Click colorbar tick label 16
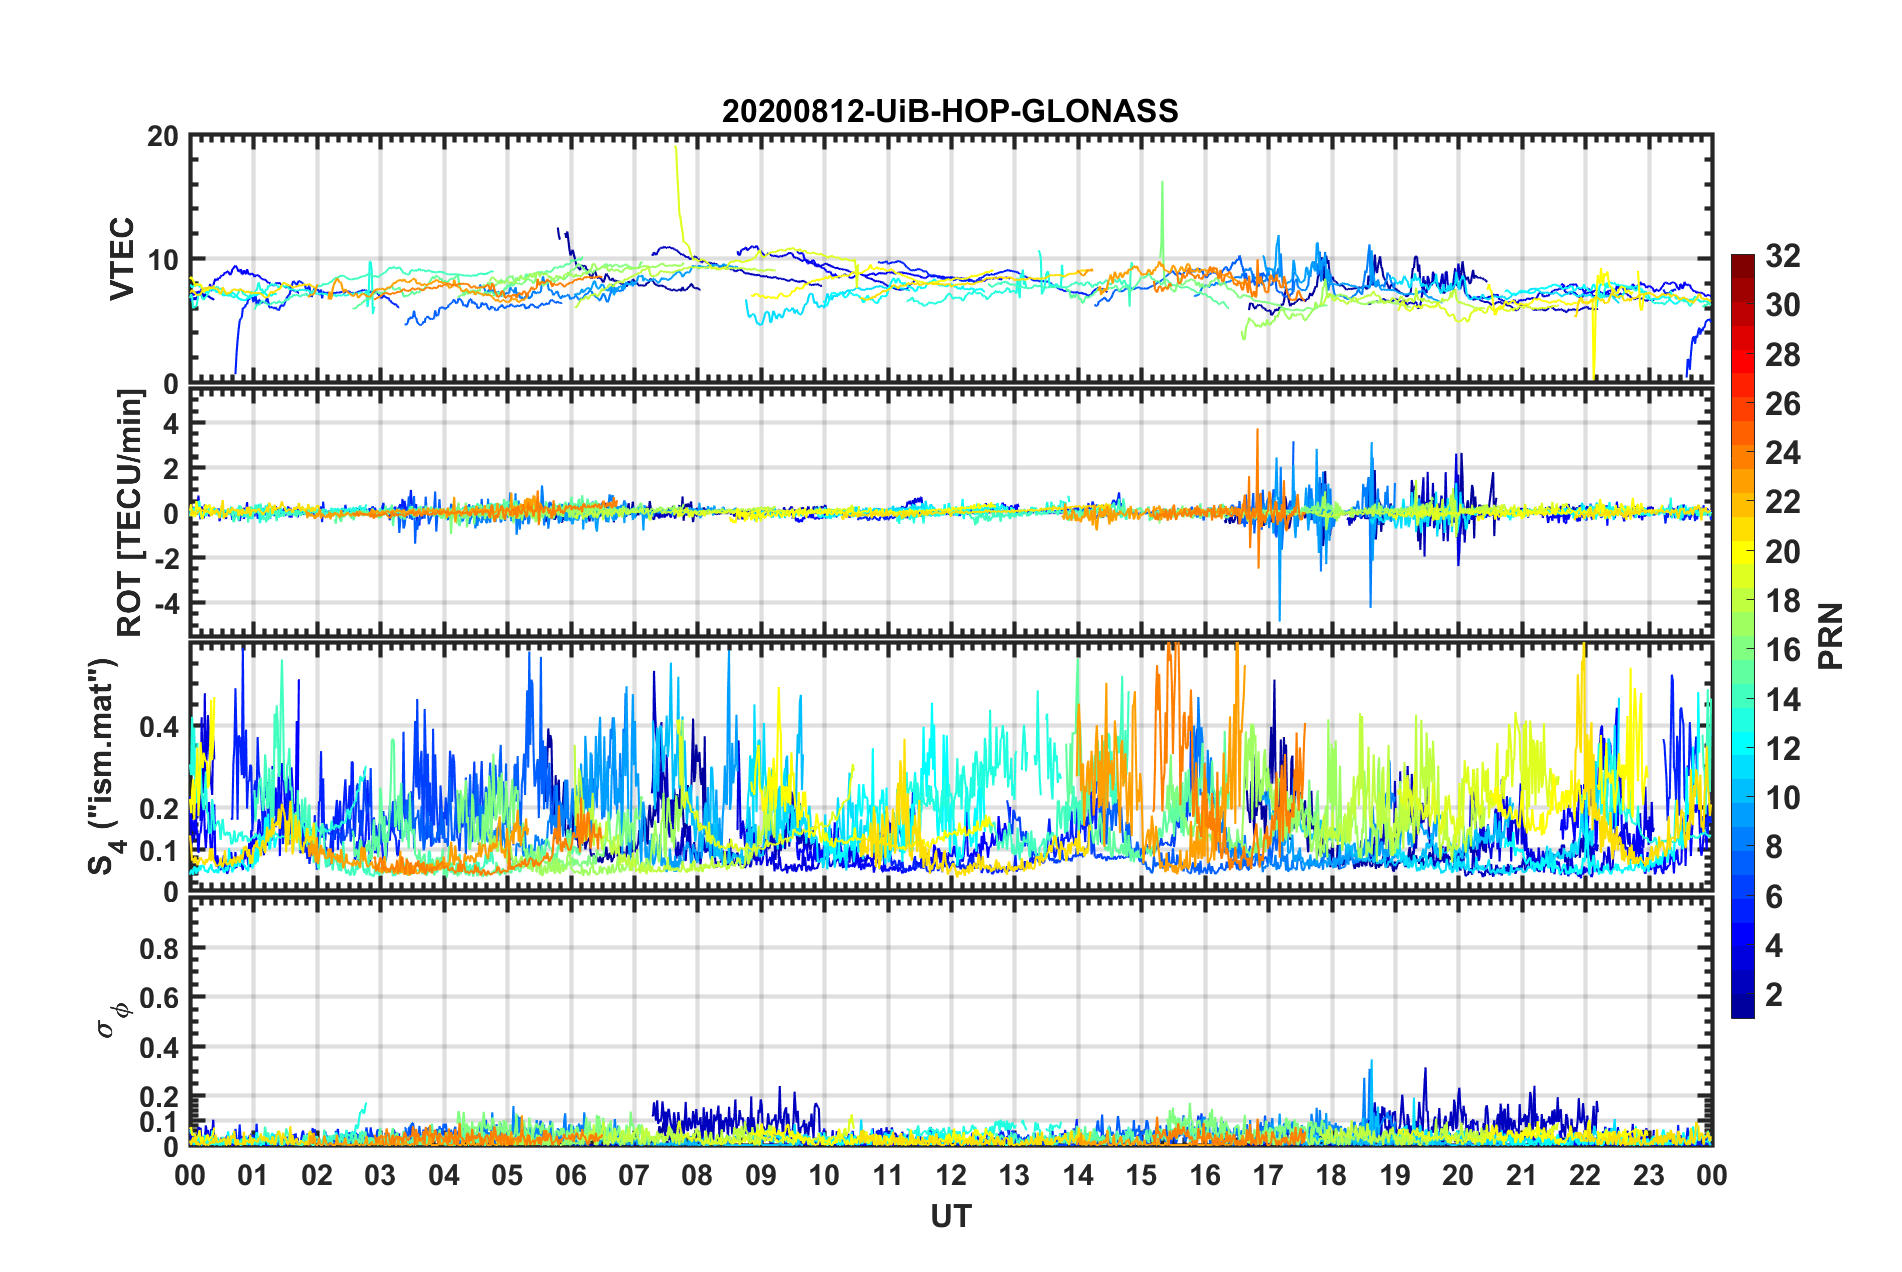Screen dimensions: 1902x1272 click(1782, 650)
